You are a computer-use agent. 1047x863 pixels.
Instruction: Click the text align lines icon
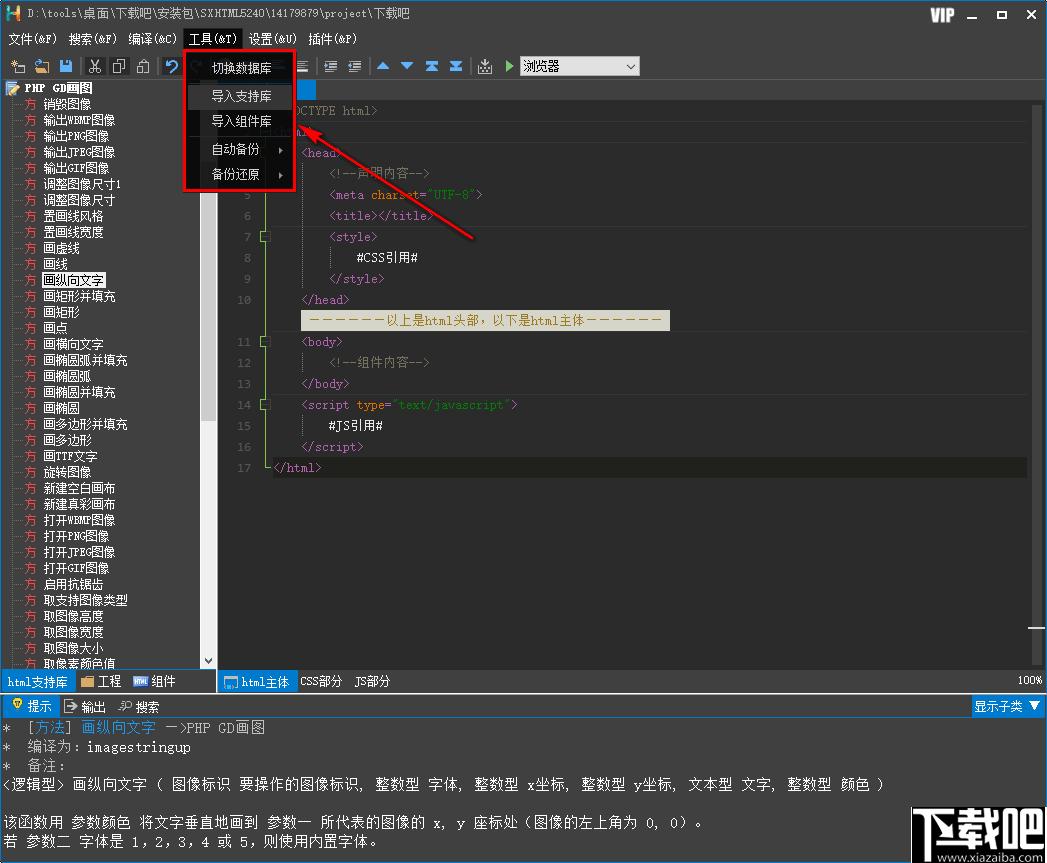[x=302, y=66]
